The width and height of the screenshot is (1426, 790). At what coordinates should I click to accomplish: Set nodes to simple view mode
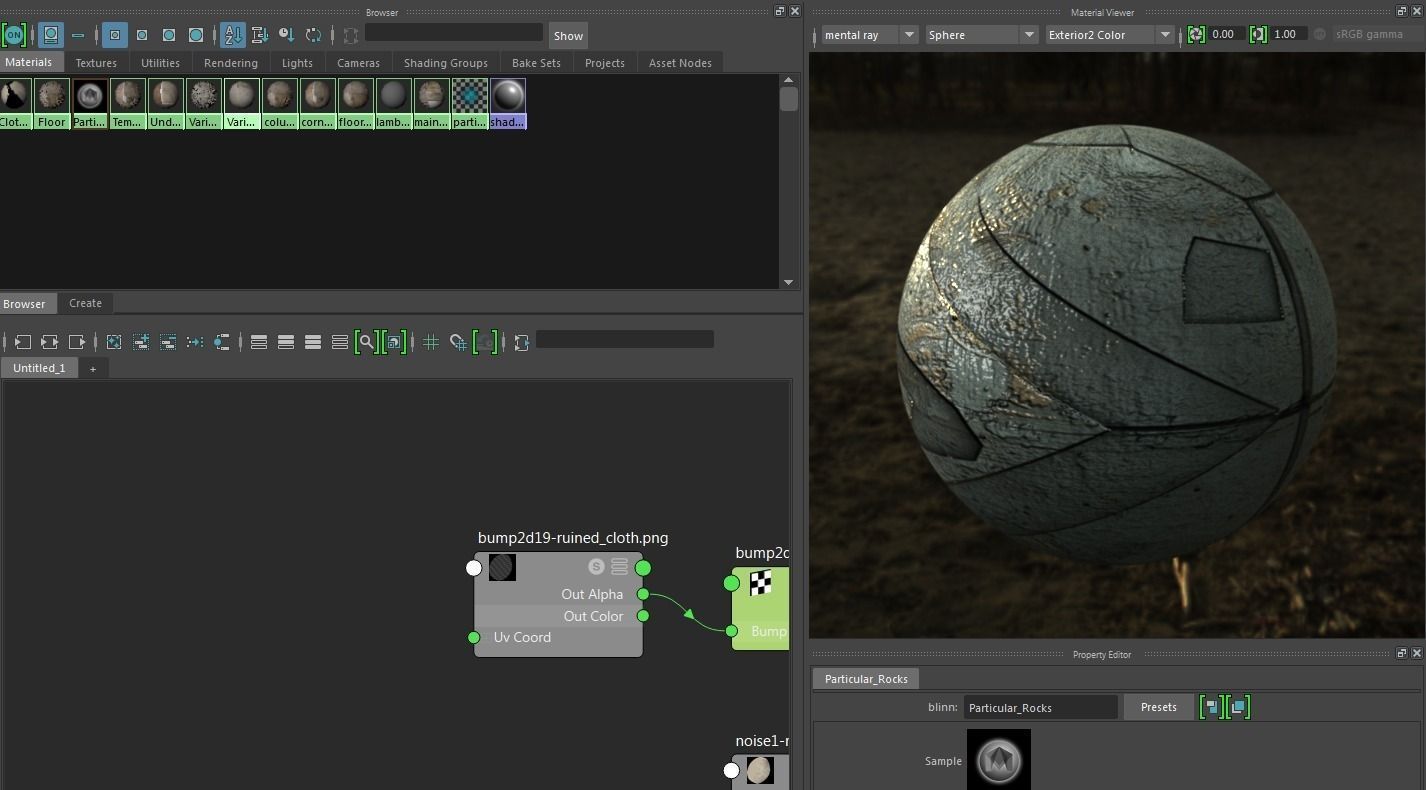tap(259, 342)
